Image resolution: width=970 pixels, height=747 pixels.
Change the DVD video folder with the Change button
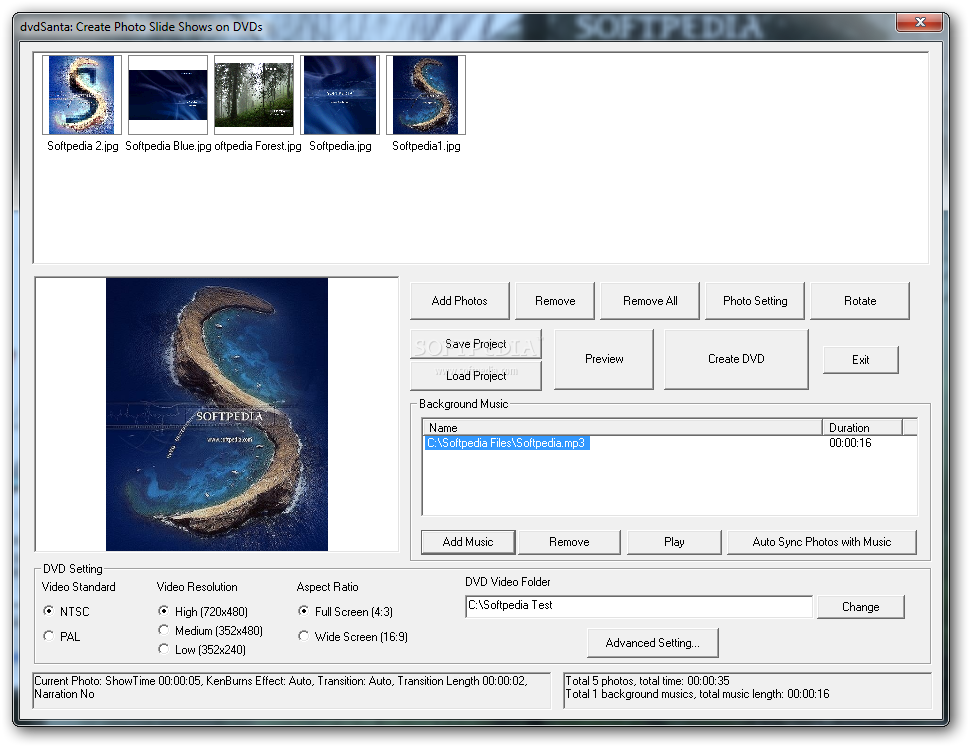point(861,607)
